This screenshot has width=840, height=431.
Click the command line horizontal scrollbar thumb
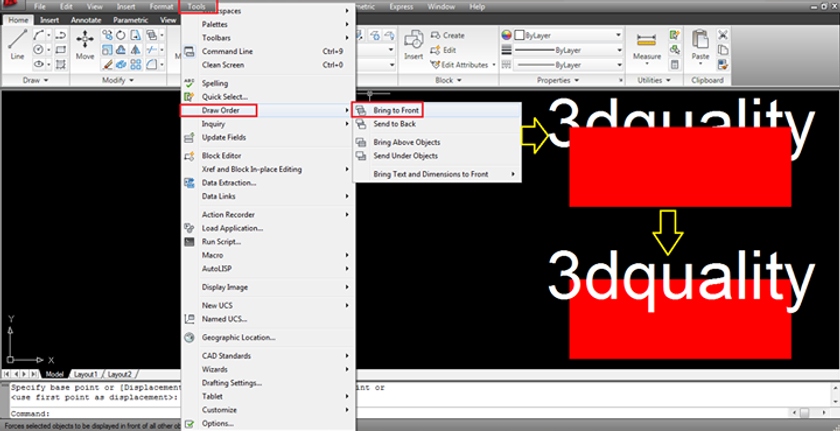click(x=804, y=413)
